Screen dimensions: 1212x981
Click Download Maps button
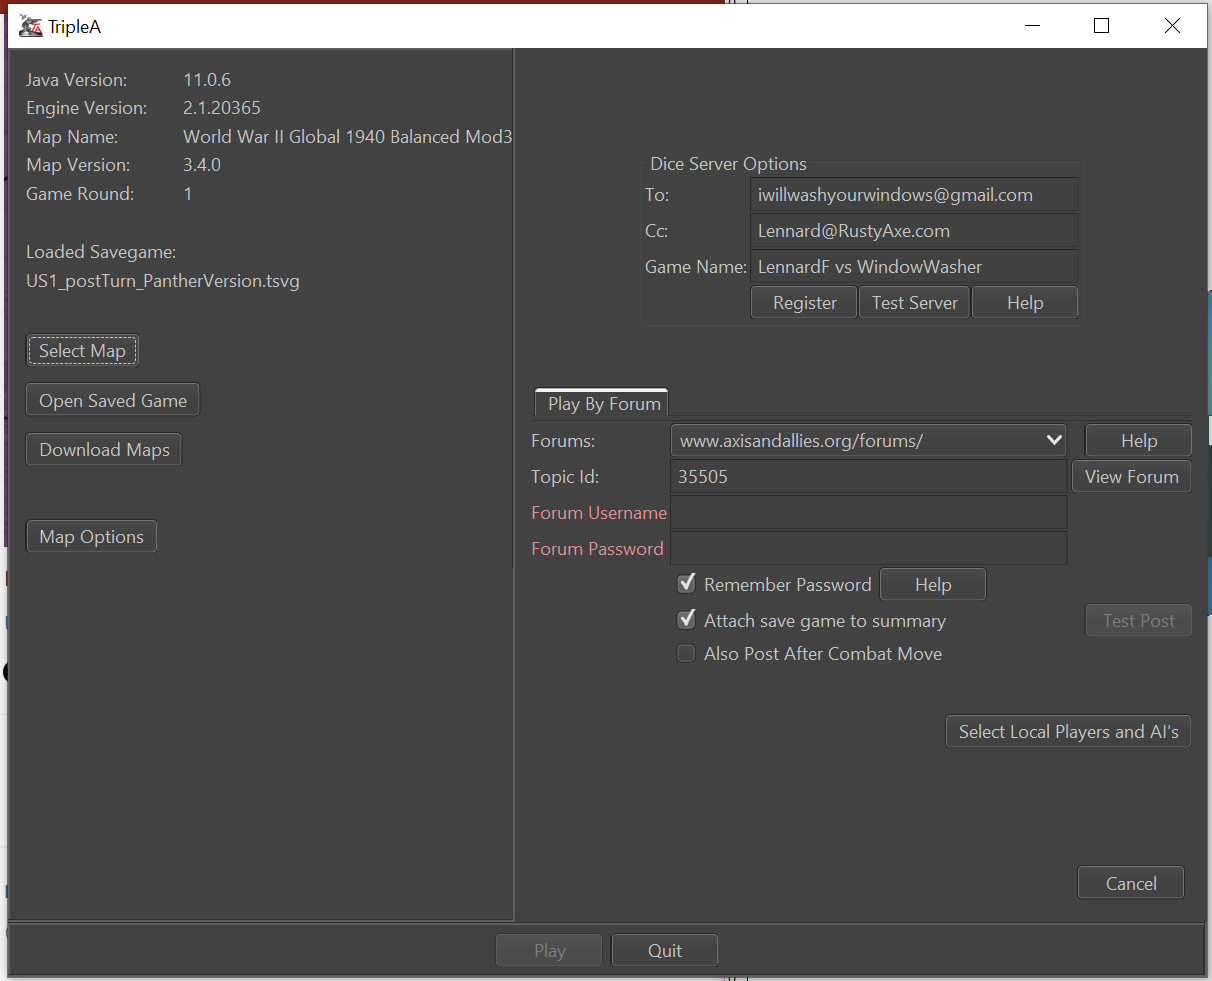click(104, 450)
